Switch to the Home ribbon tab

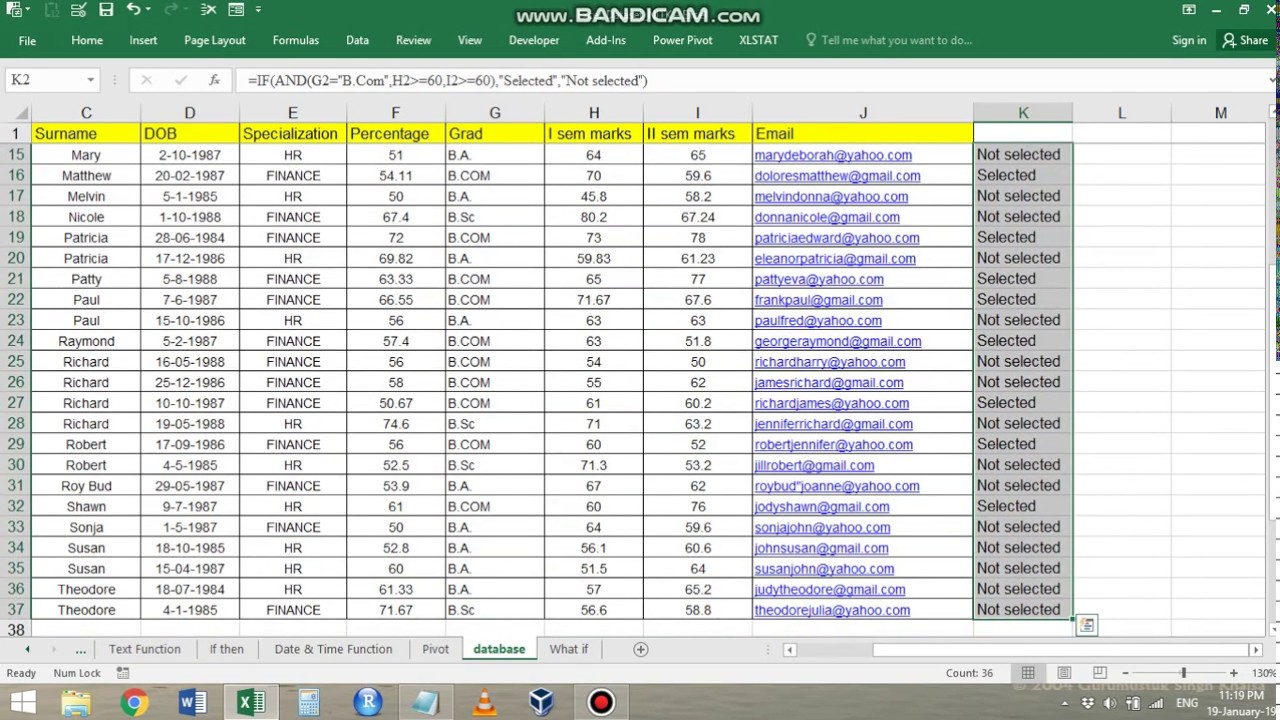point(87,40)
